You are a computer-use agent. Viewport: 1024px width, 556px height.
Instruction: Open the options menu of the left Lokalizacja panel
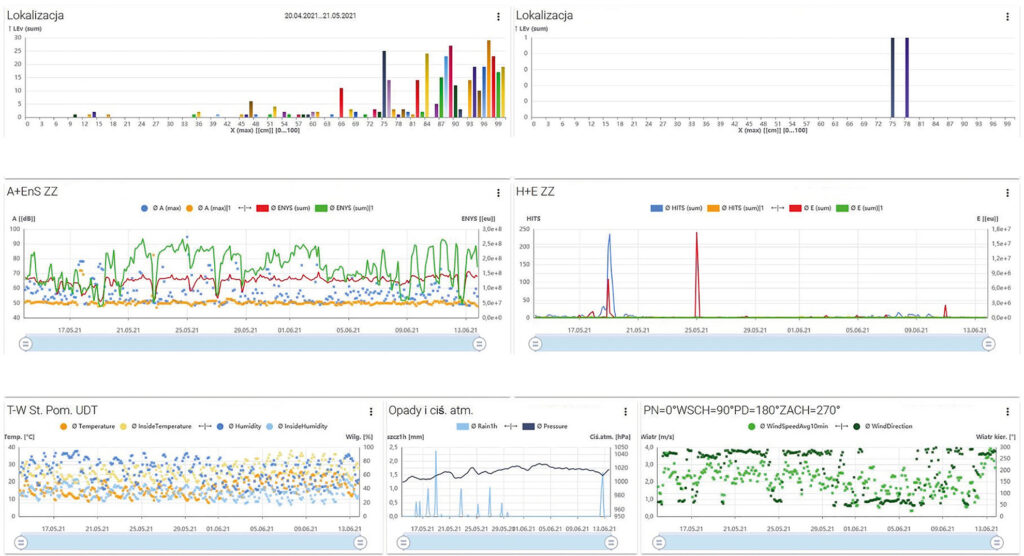pos(498,16)
